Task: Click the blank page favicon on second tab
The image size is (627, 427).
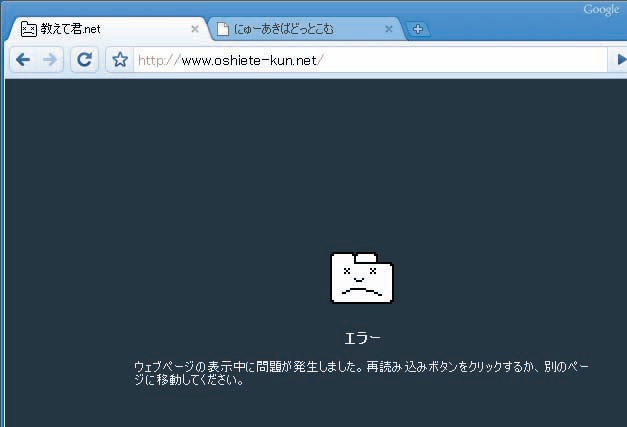Action: [223, 29]
